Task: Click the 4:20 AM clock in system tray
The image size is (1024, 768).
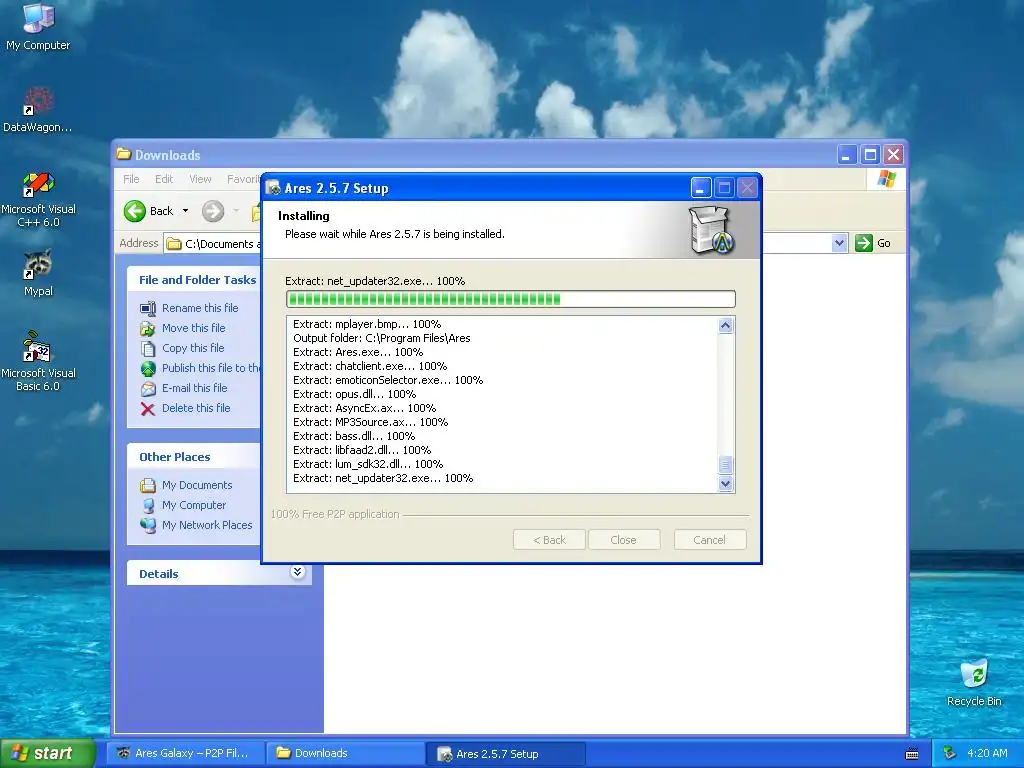Action: pos(987,753)
